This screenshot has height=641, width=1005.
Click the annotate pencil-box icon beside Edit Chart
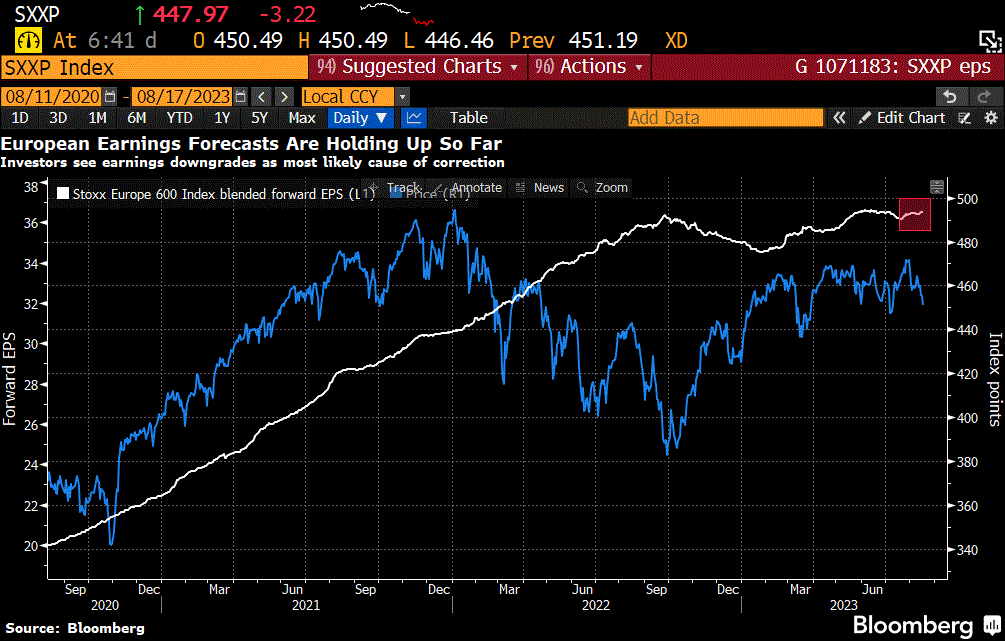pyautogui.click(x=965, y=118)
